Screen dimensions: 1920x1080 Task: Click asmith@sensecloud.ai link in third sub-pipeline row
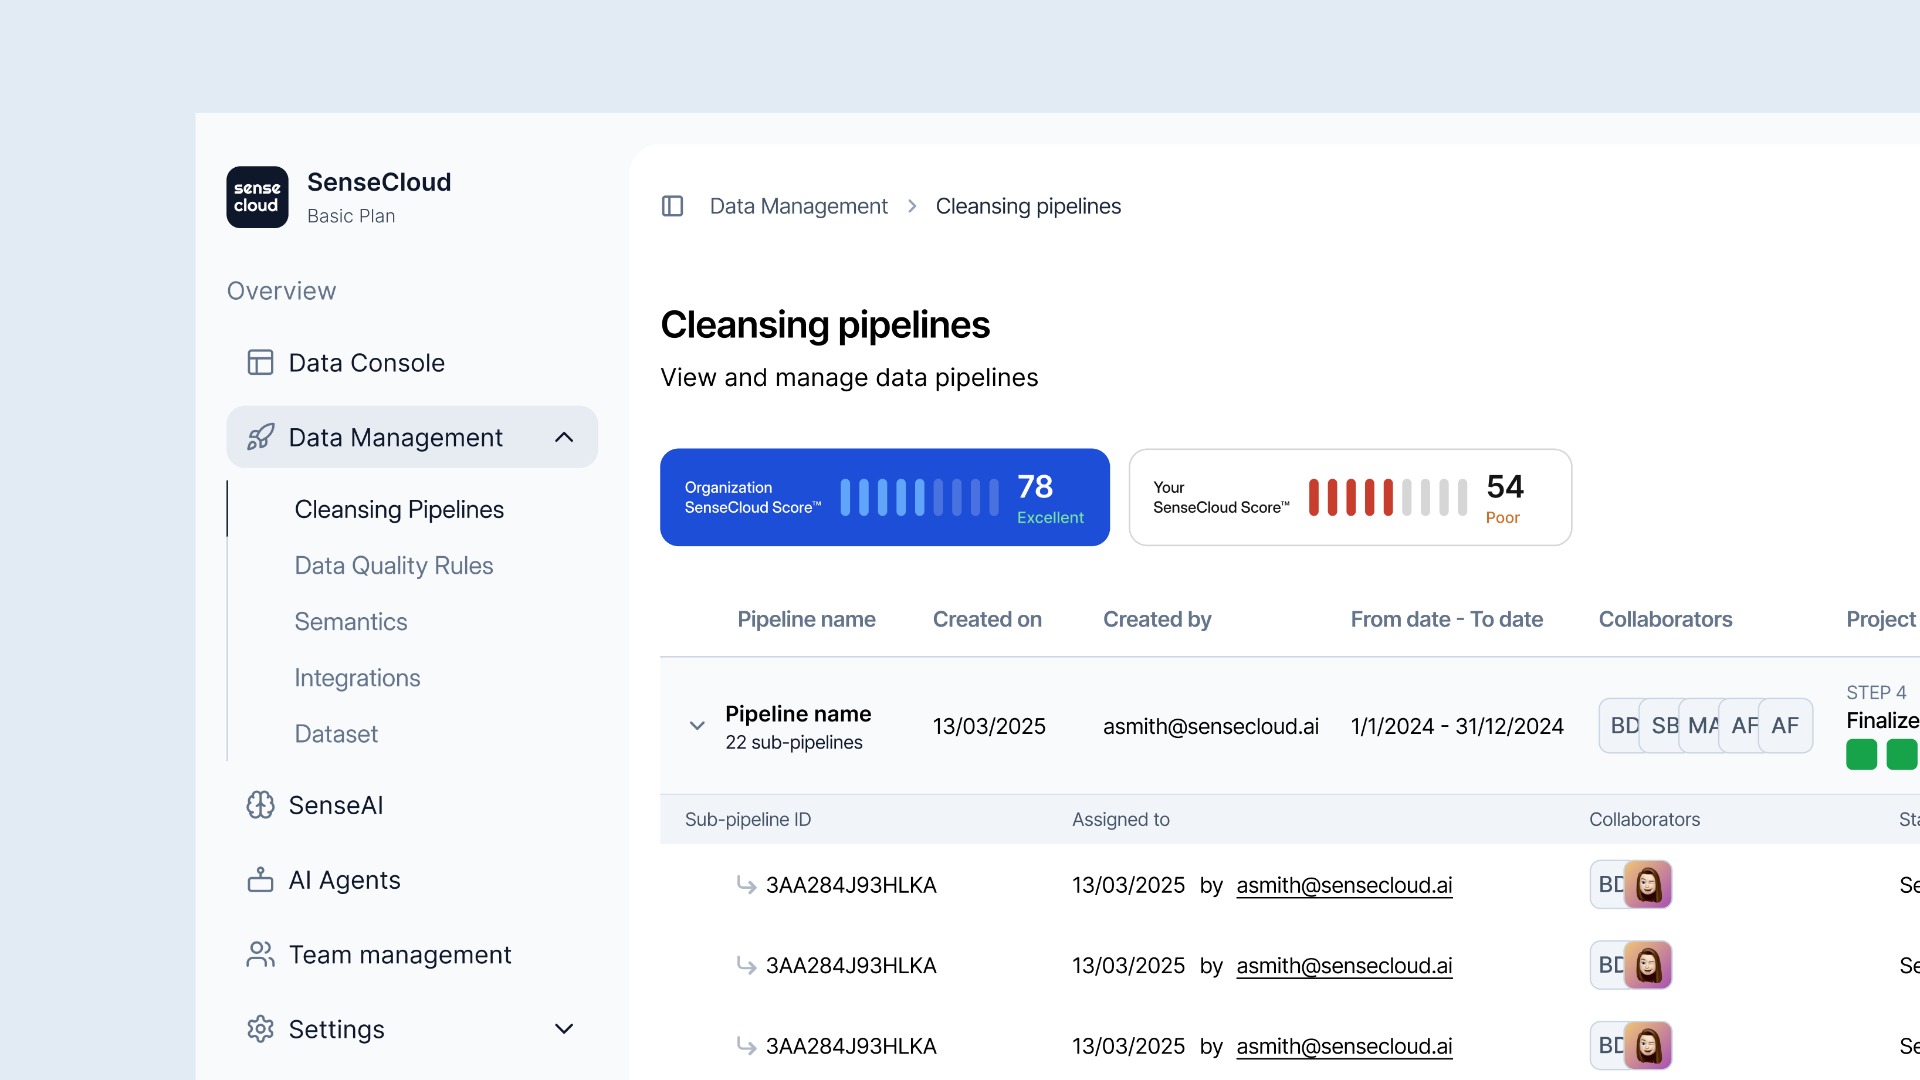(x=1344, y=1046)
